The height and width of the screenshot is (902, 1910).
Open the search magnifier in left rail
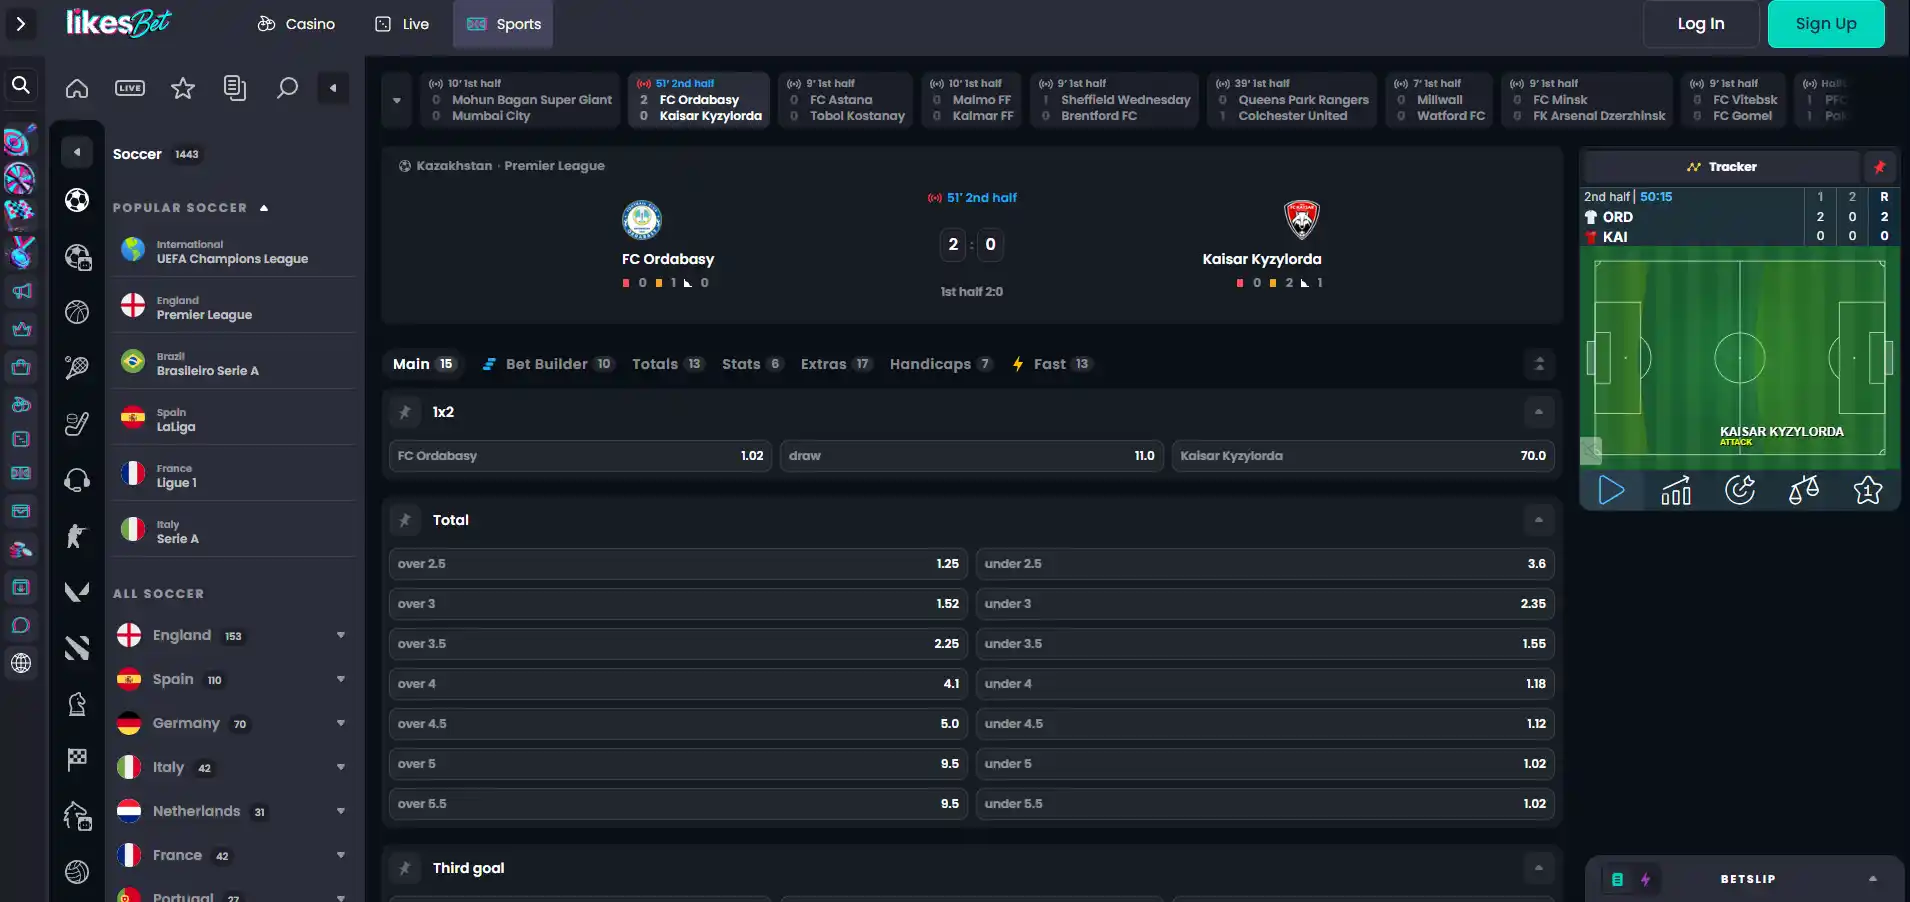pyautogui.click(x=21, y=86)
